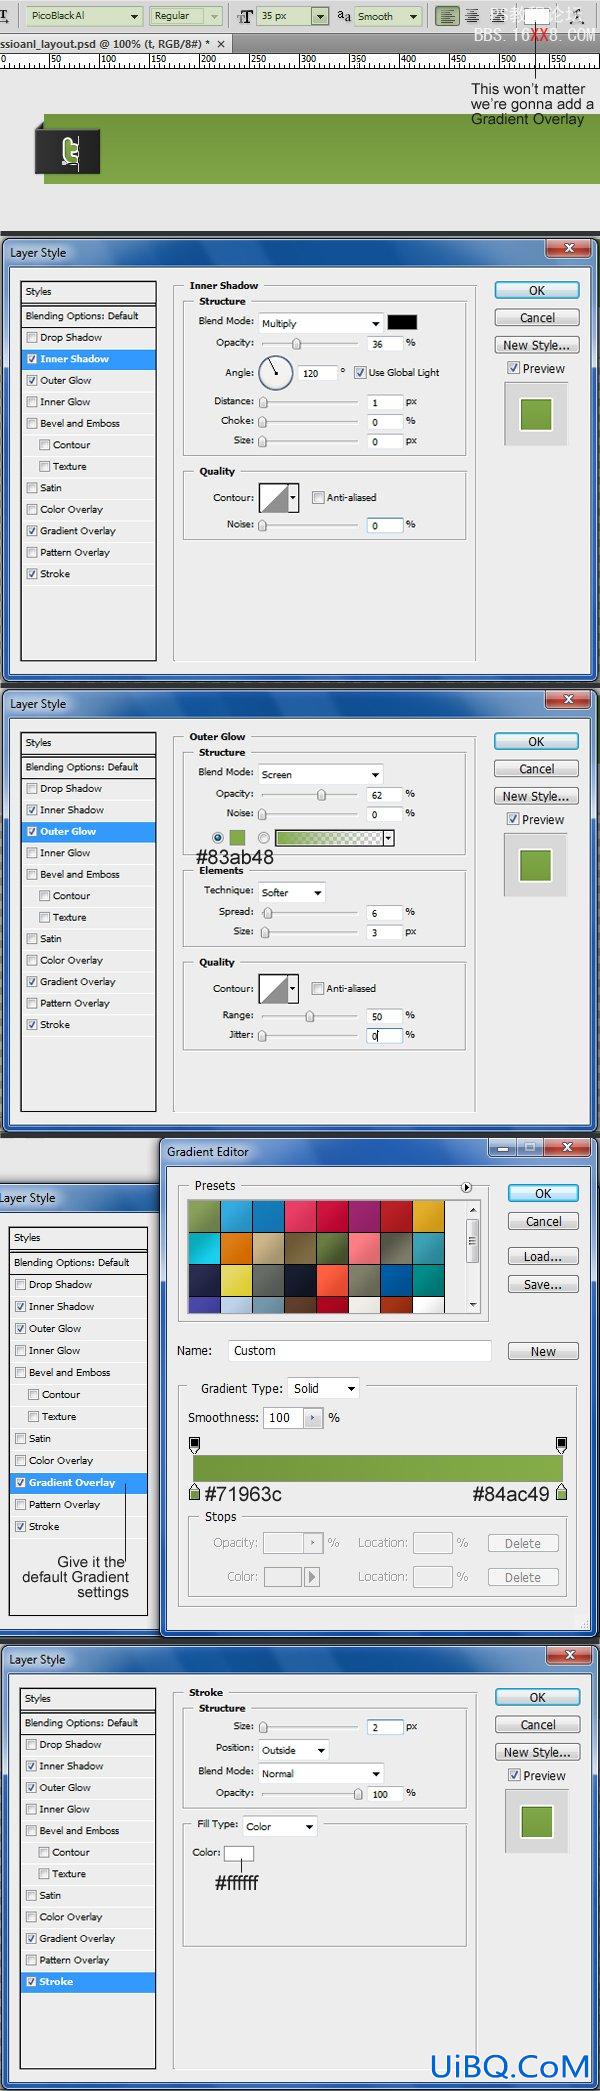
Task: Open the Gradient Type Solid dropdown
Action: [x=324, y=1389]
